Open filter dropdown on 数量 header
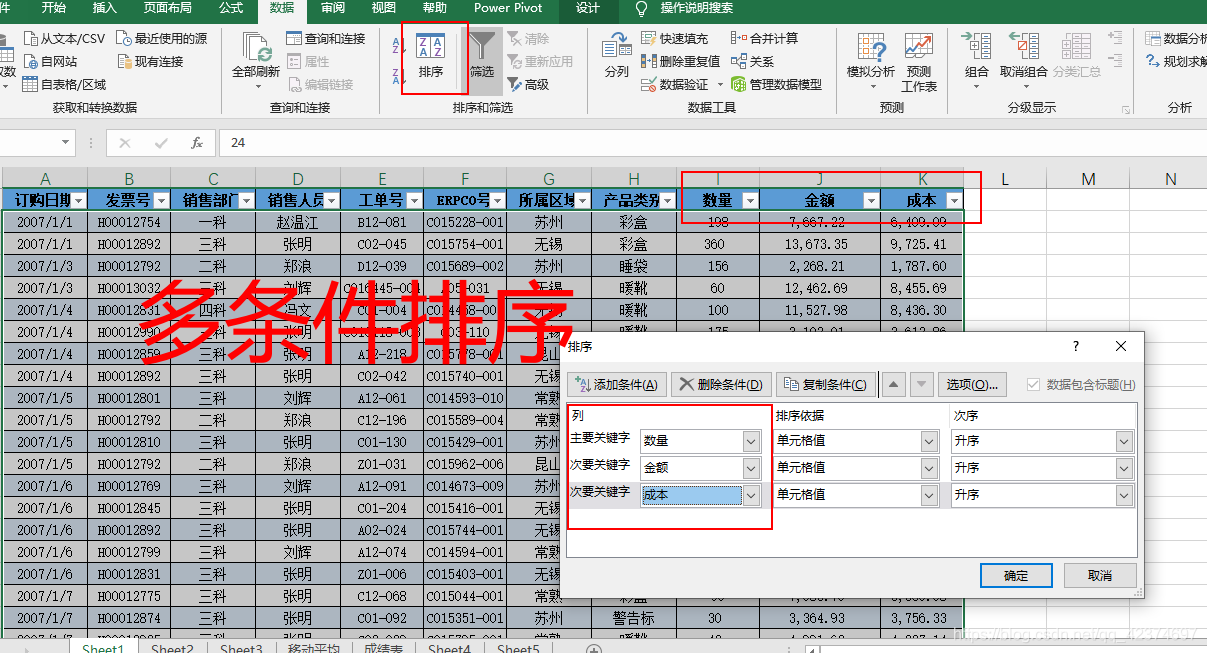The image size is (1207, 653). click(x=750, y=201)
